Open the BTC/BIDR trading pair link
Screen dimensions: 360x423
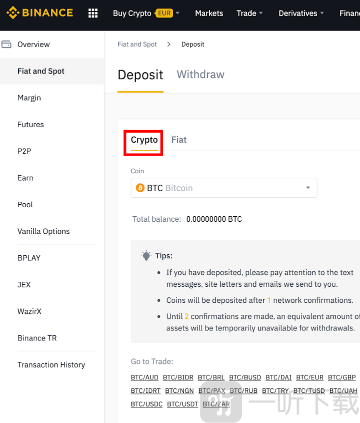click(x=178, y=378)
